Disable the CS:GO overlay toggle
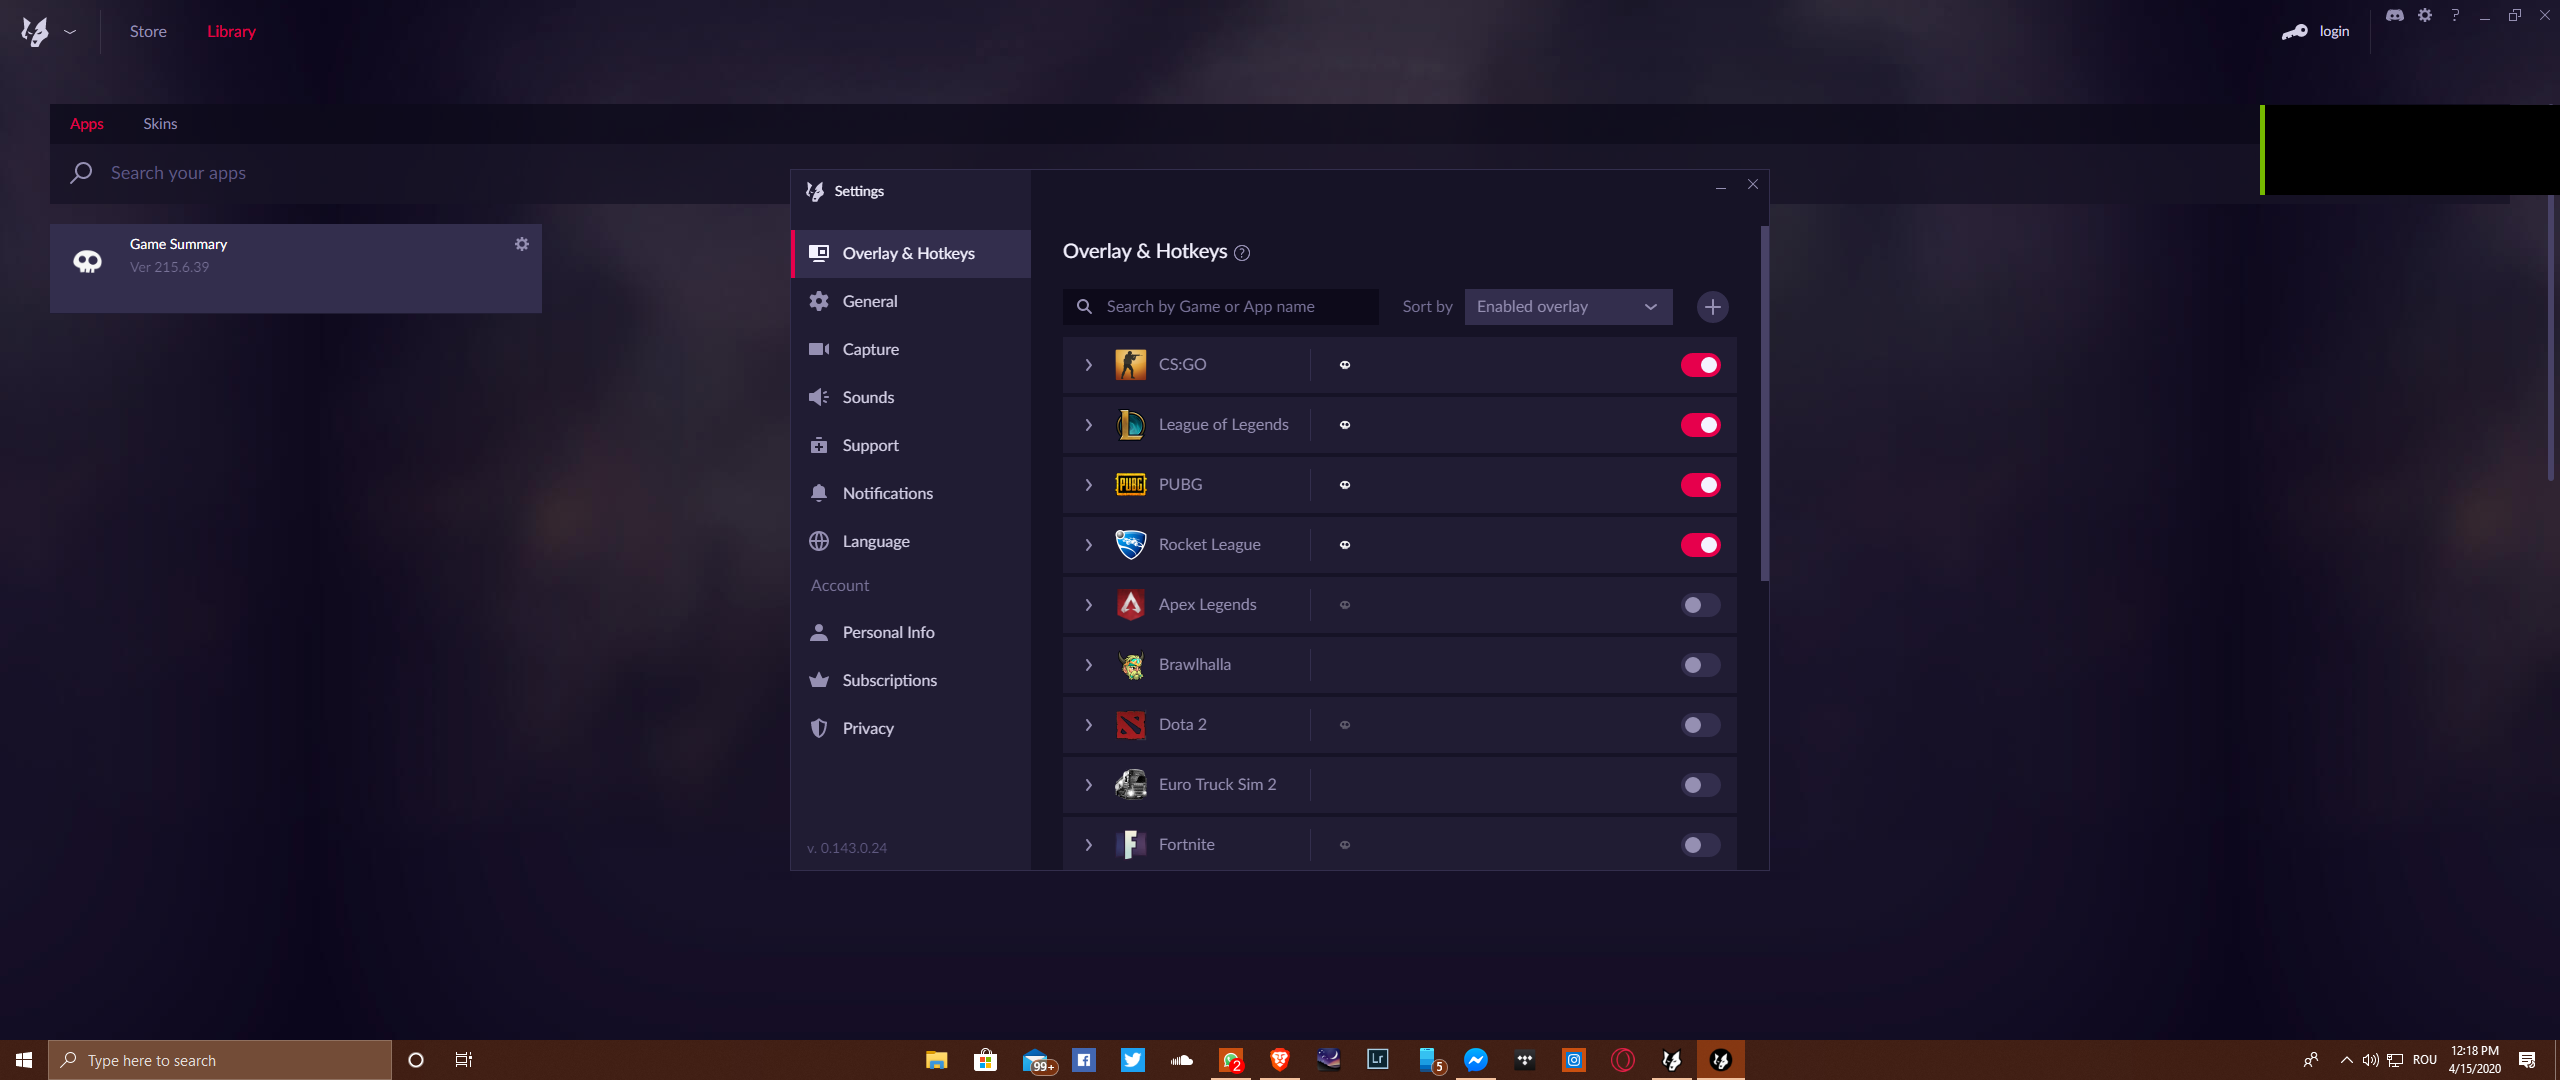The height and width of the screenshot is (1080, 2560). [x=1703, y=364]
